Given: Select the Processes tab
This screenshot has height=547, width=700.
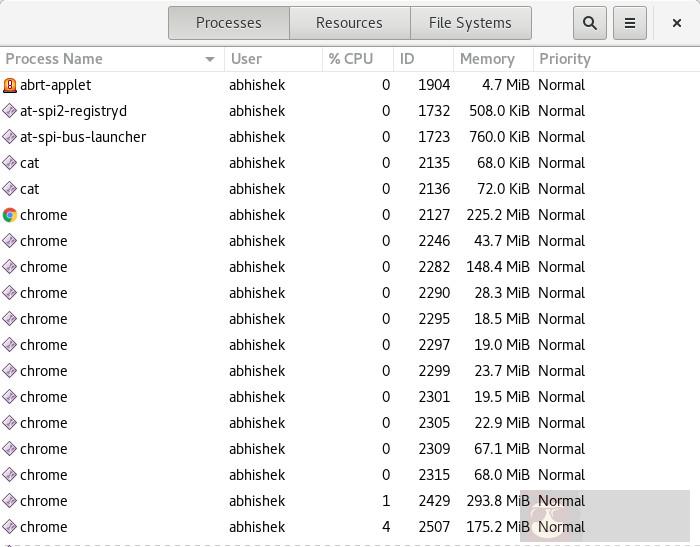Looking at the screenshot, I should (228, 23).
